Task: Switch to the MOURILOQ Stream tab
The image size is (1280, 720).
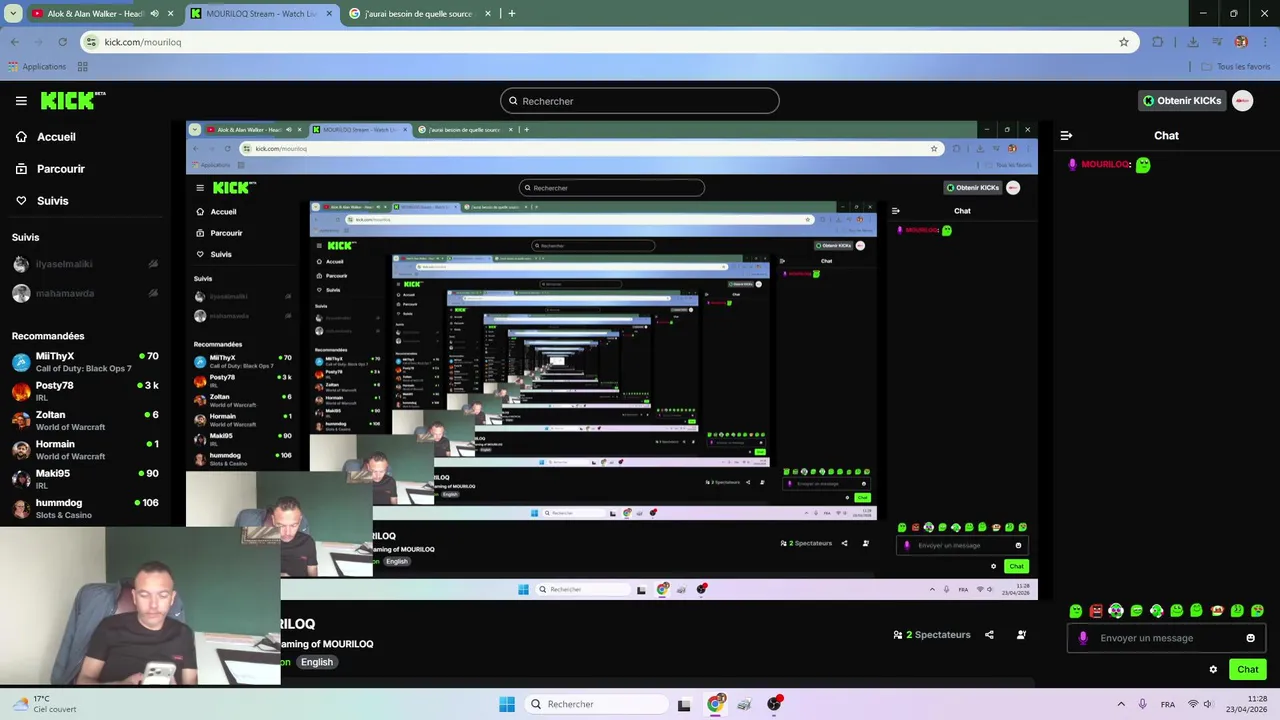Action: [262, 14]
